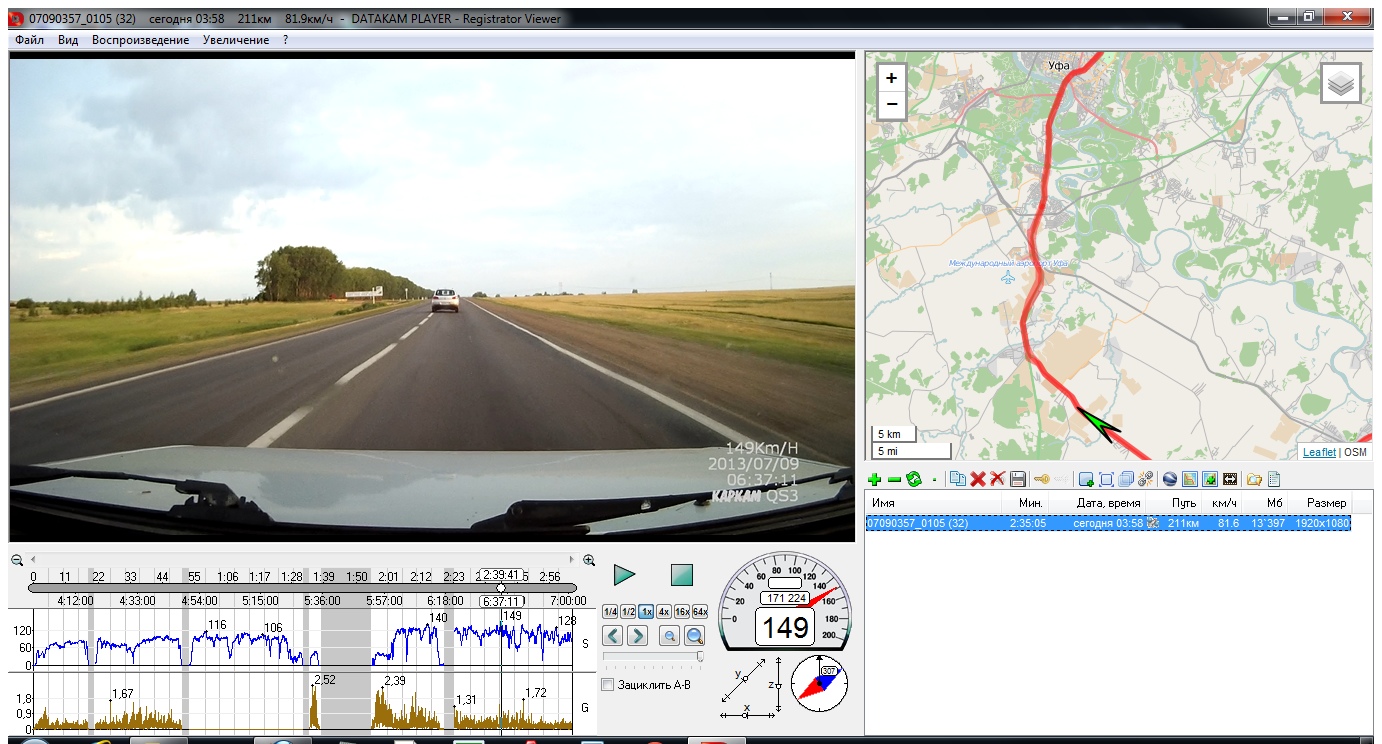Screen dimensions: 1382x744
Task: Open the 'Увеличение' menu
Action: pyautogui.click(x=235, y=40)
